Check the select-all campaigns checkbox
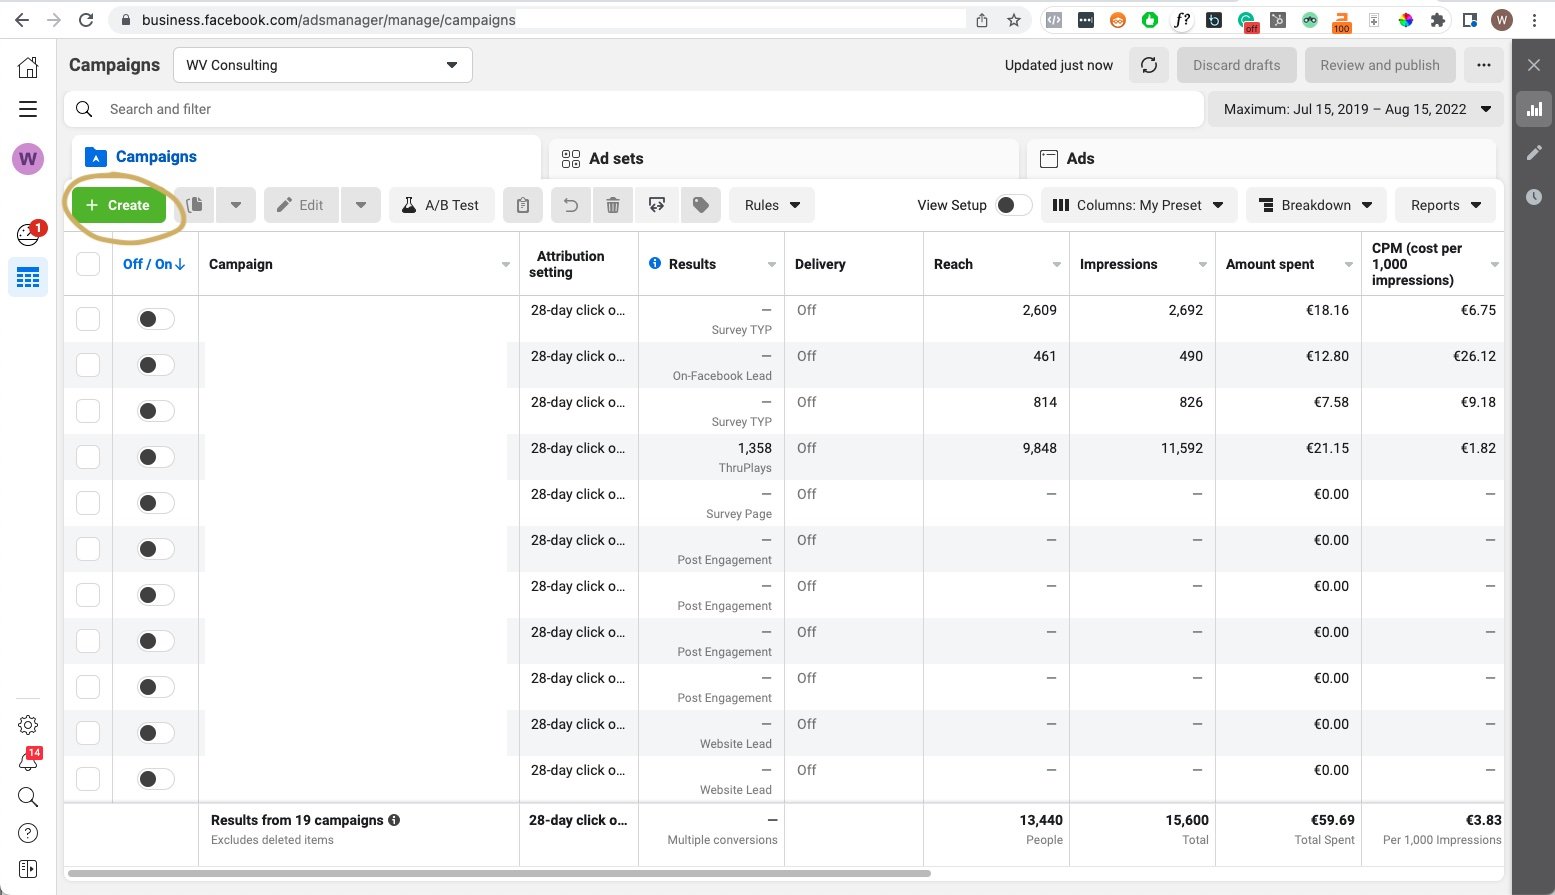Image resolution: width=1555 pixels, height=895 pixels. [x=88, y=264]
